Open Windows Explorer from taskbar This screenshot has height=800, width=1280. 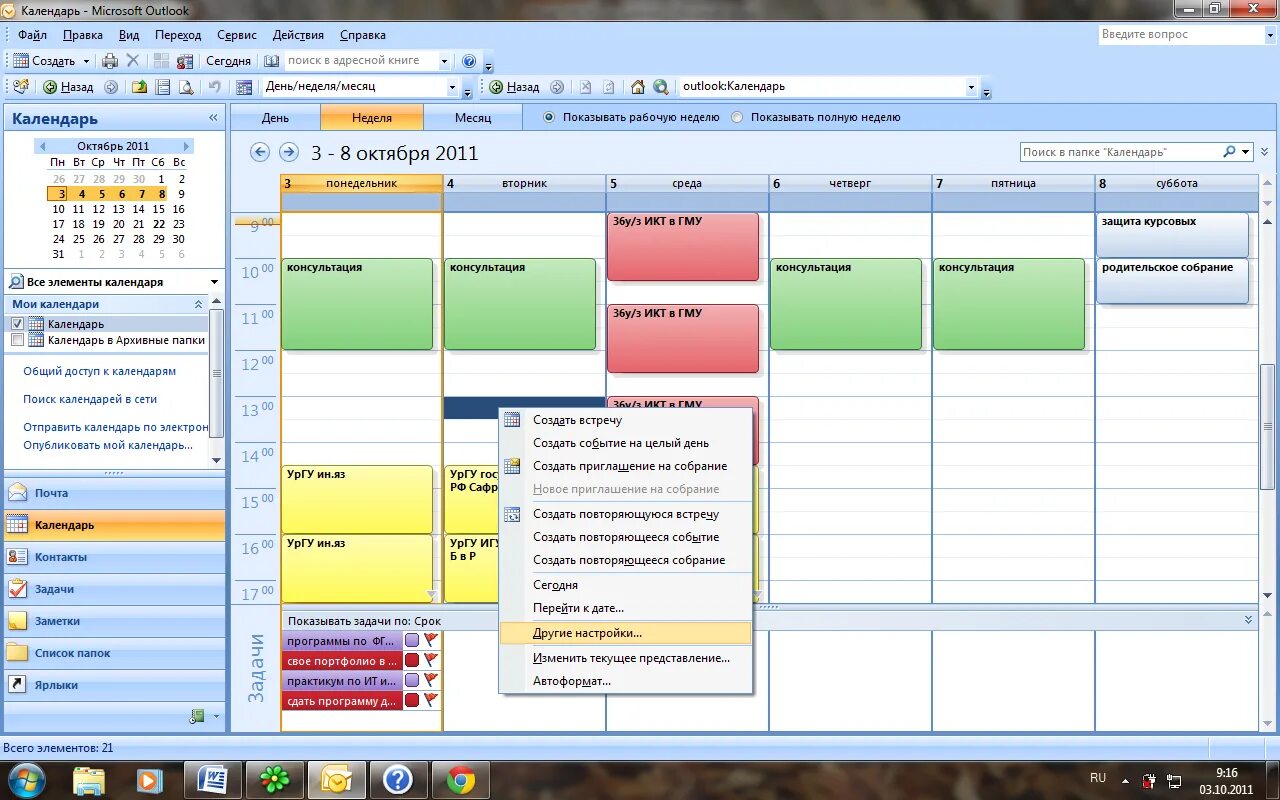89,779
